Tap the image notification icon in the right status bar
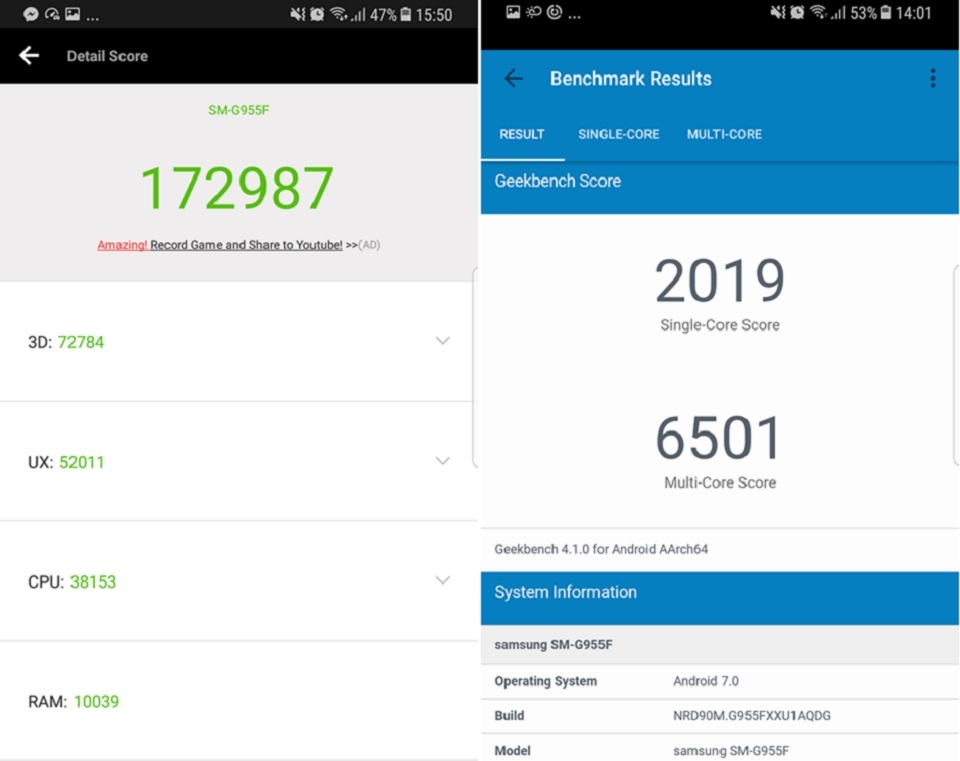960x761 pixels. [513, 12]
